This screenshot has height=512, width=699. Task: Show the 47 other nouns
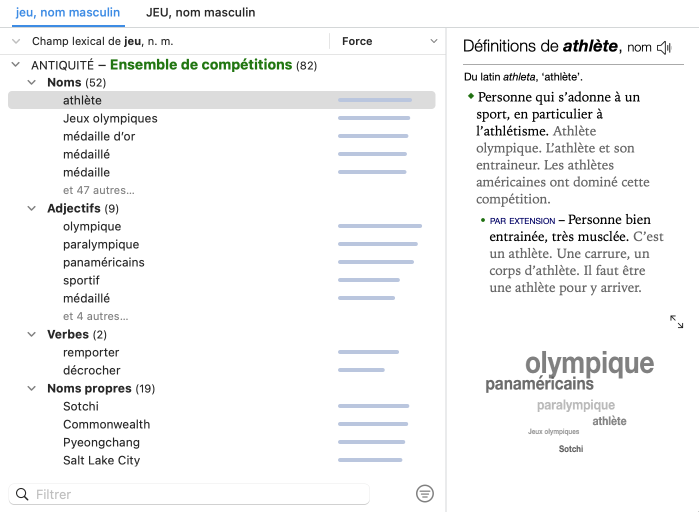(x=98, y=190)
